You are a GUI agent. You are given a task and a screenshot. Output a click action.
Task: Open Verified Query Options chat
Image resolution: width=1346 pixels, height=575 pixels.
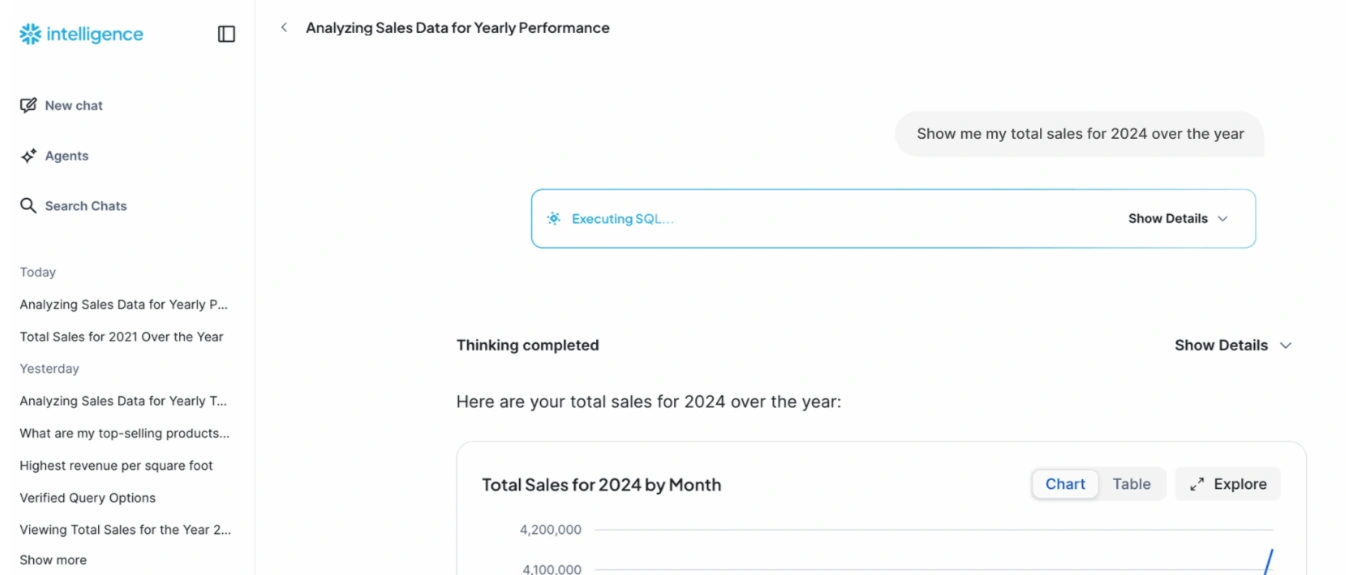click(88, 498)
